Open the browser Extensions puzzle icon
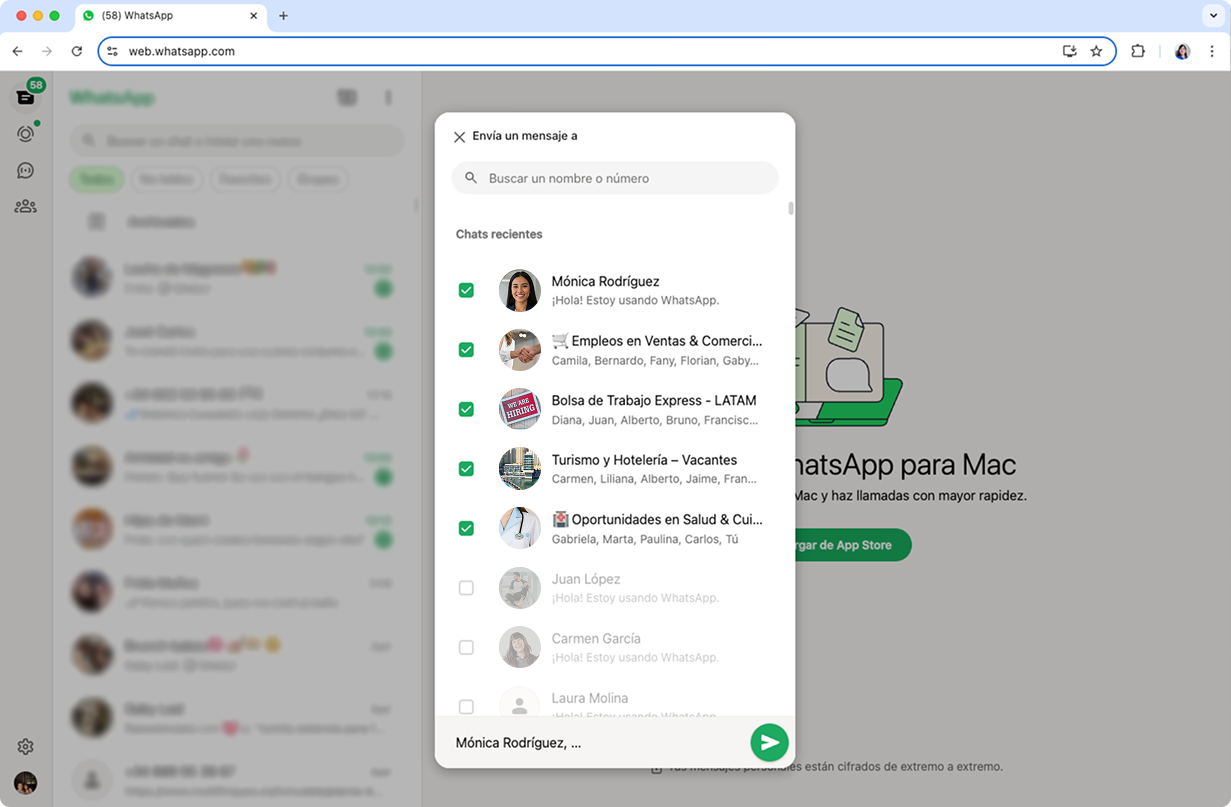The image size is (1231, 807). pos(1138,51)
